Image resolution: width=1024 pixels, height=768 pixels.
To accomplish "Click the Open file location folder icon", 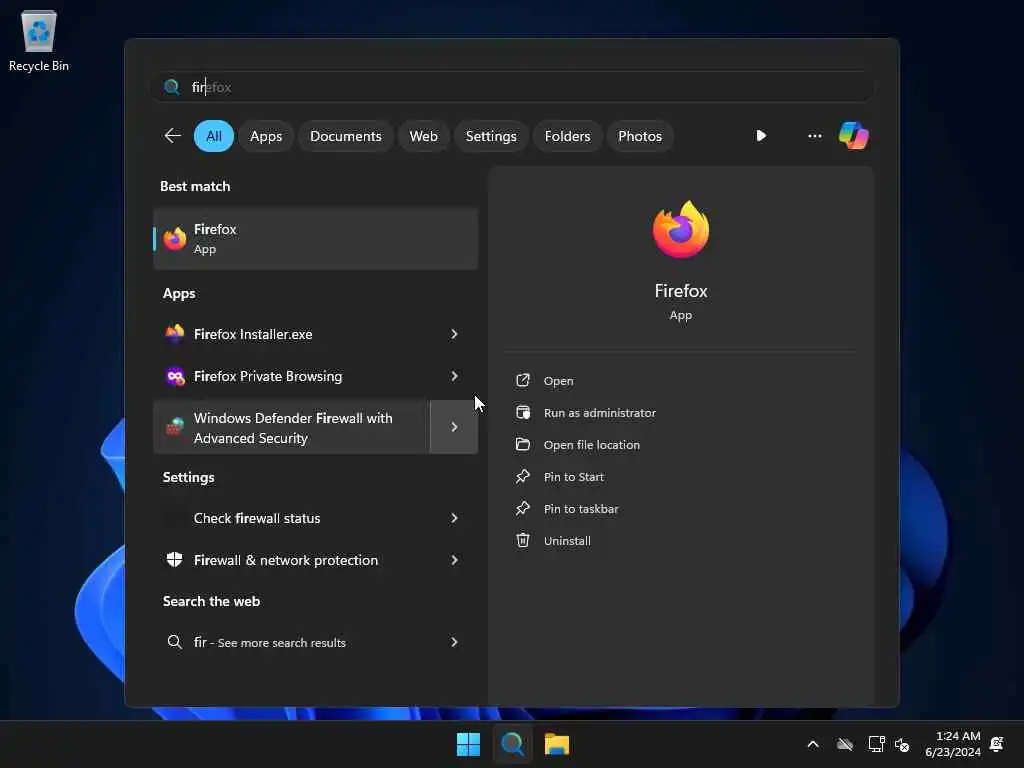I will pos(522,445).
